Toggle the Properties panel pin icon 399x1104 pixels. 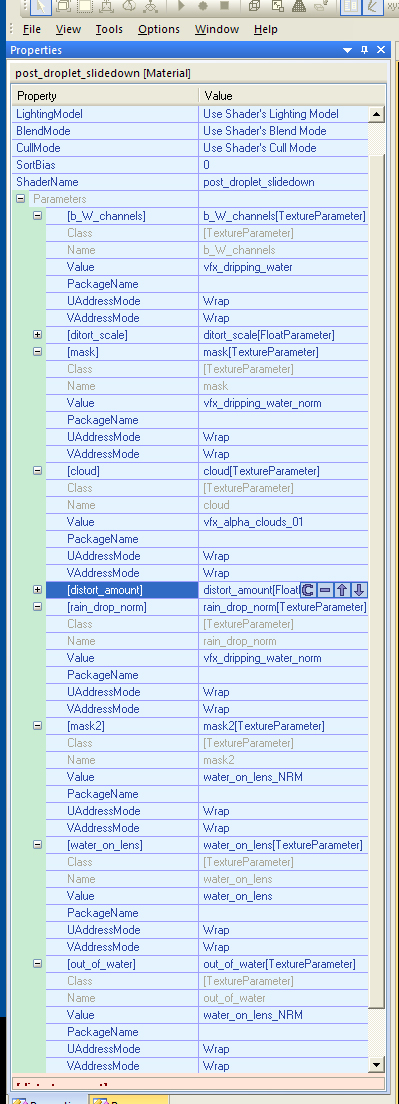(365, 50)
